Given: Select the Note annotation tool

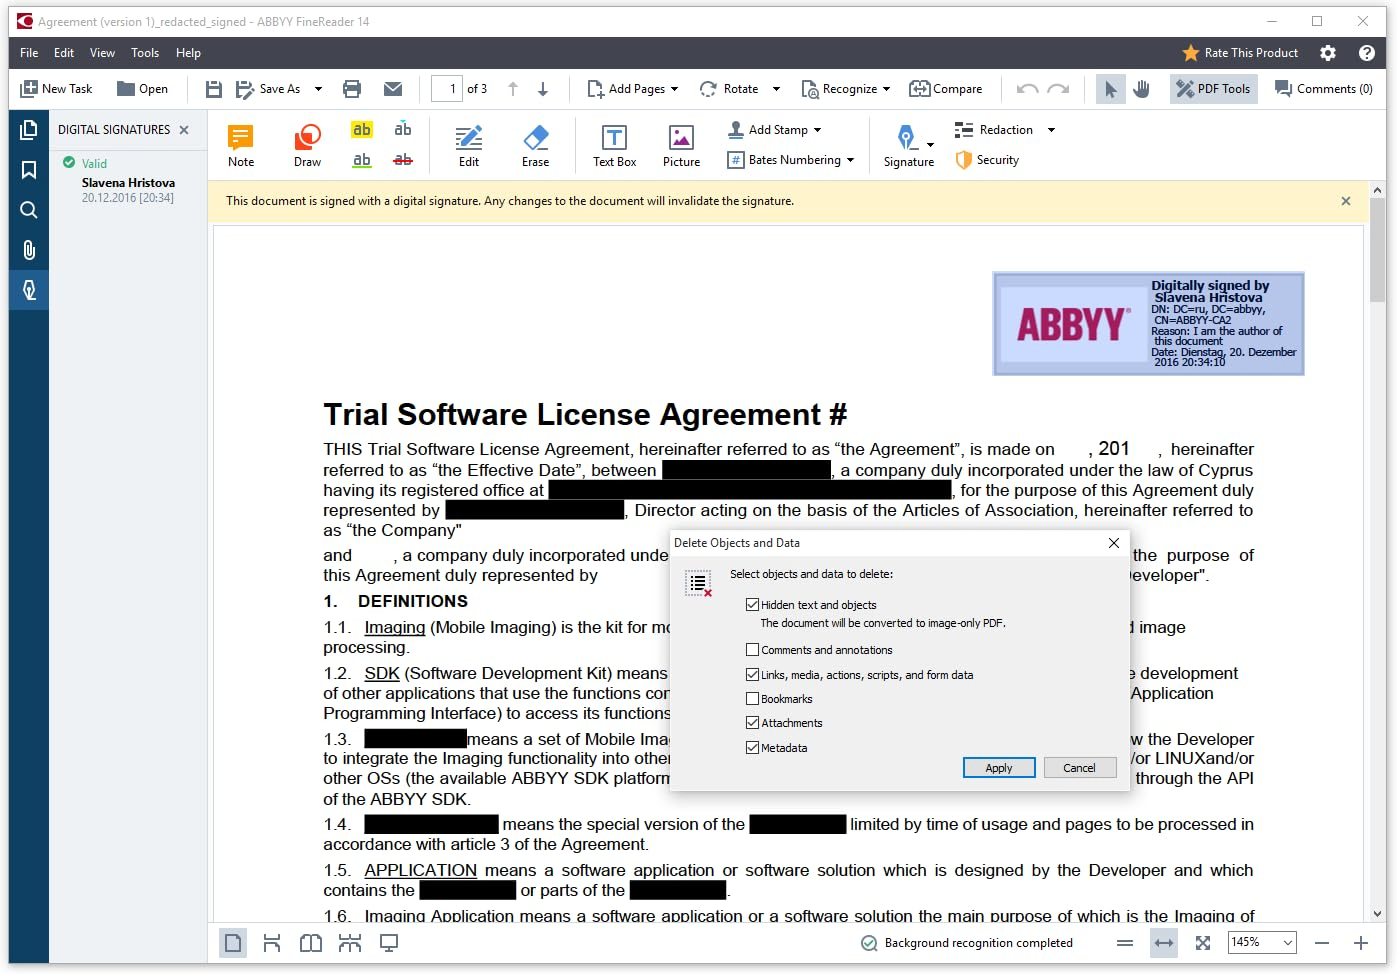Looking at the screenshot, I should [x=241, y=143].
